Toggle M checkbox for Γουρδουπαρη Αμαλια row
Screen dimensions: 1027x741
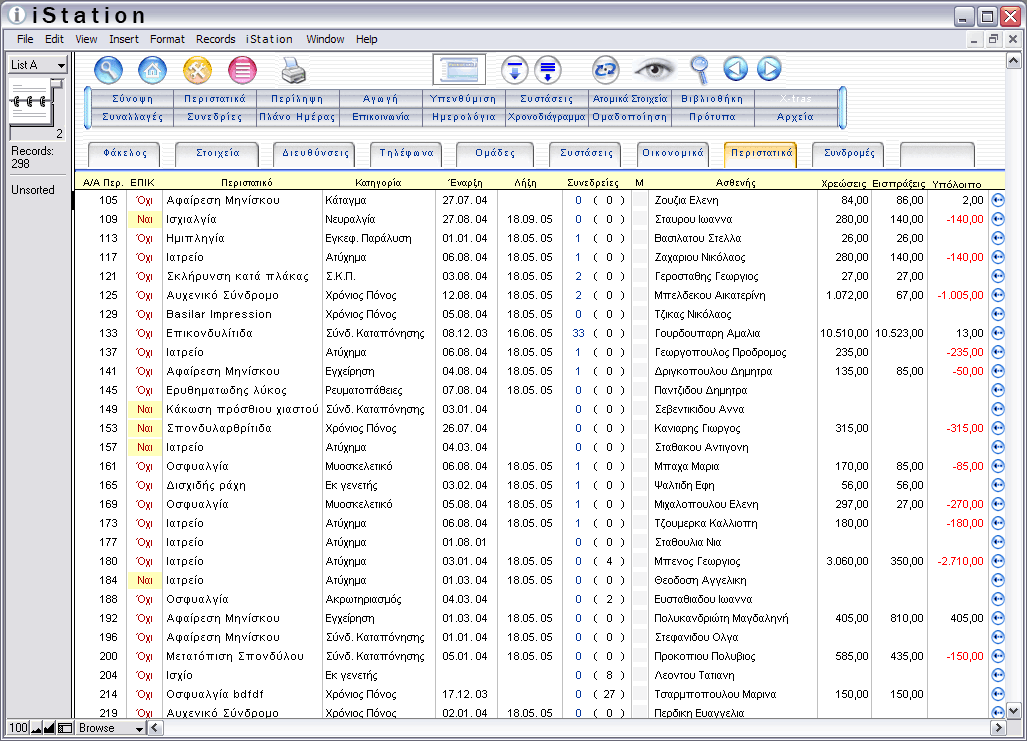pyautogui.click(x=640, y=333)
